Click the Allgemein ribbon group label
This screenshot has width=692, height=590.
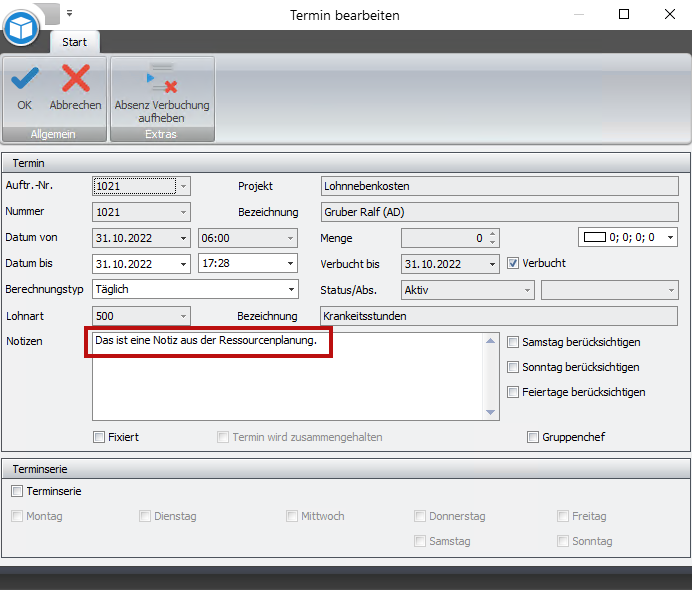[x=53, y=134]
